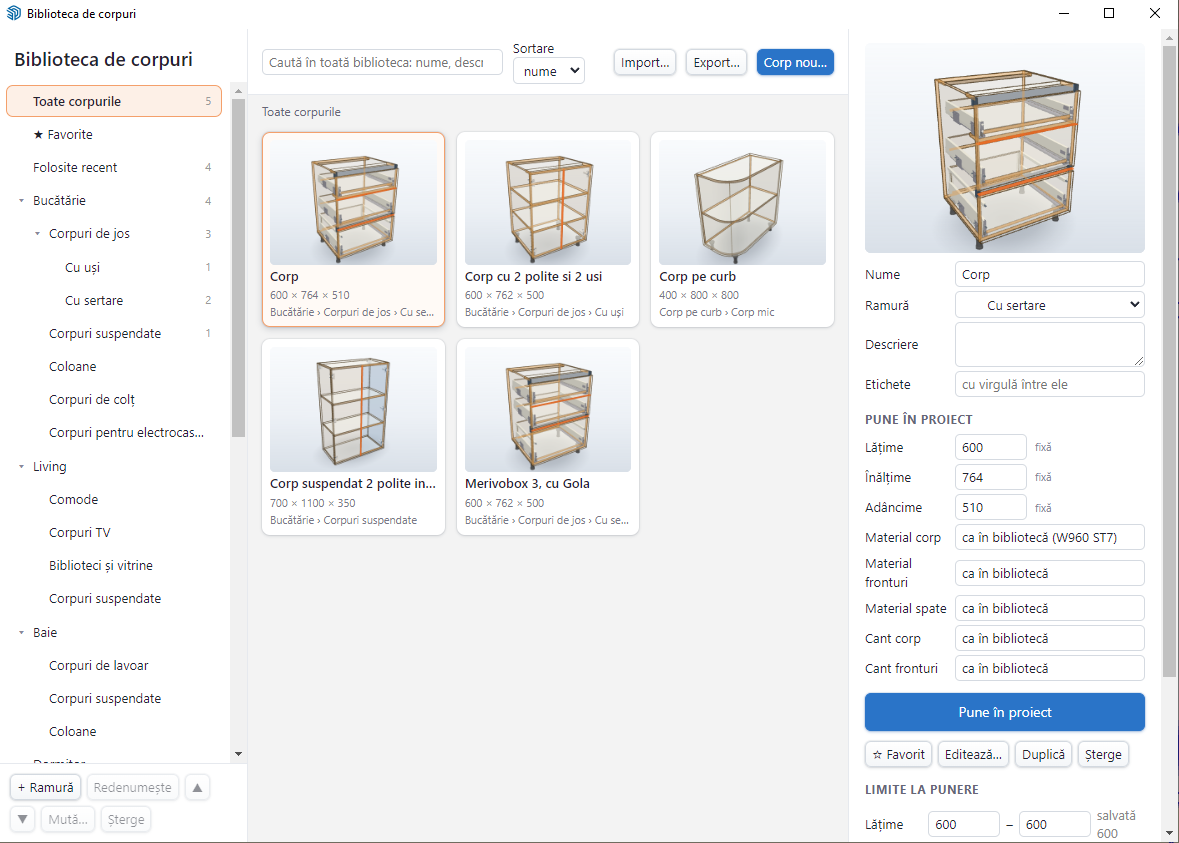
Task: Collapse the Bucătărie tree branch
Action: tap(21, 201)
